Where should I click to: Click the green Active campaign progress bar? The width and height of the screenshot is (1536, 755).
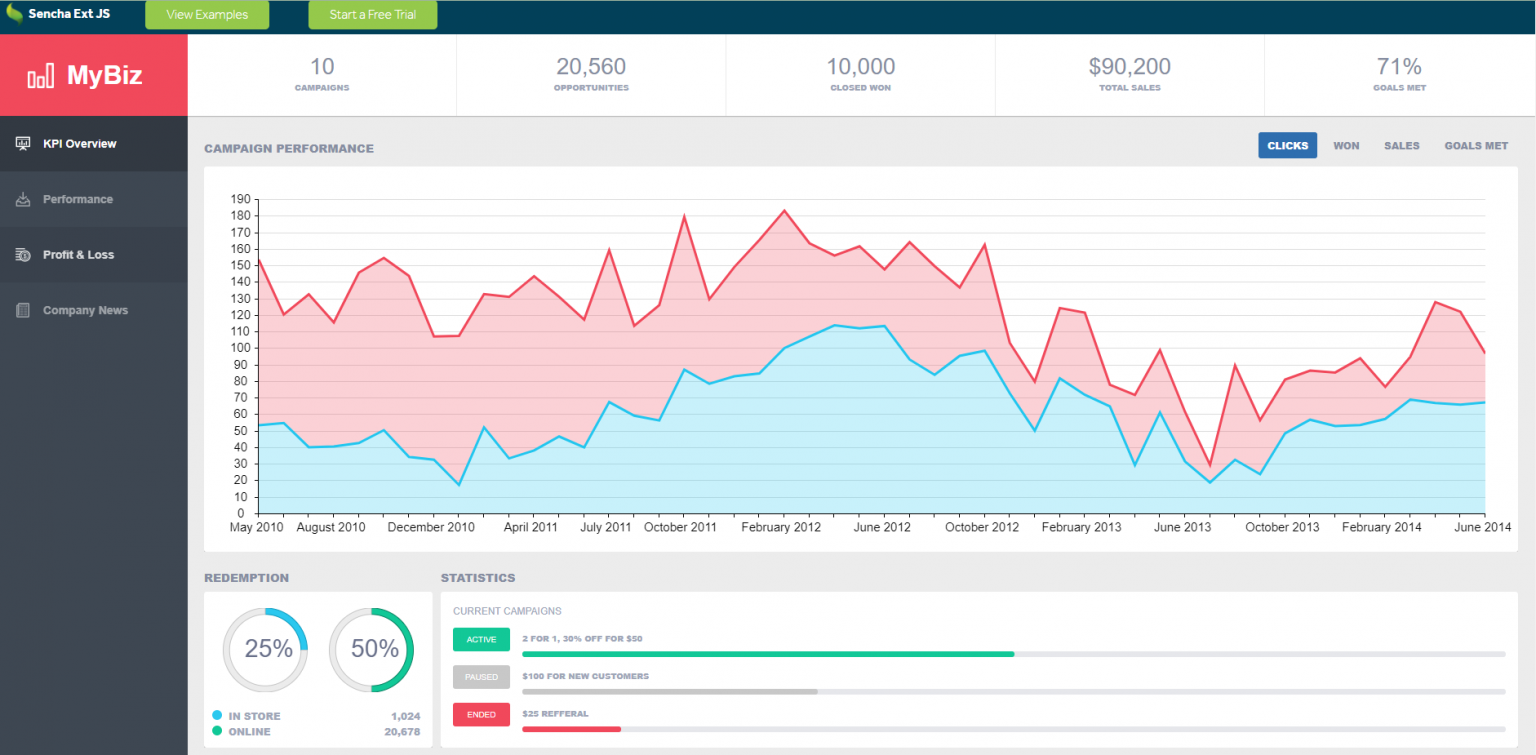[767, 654]
